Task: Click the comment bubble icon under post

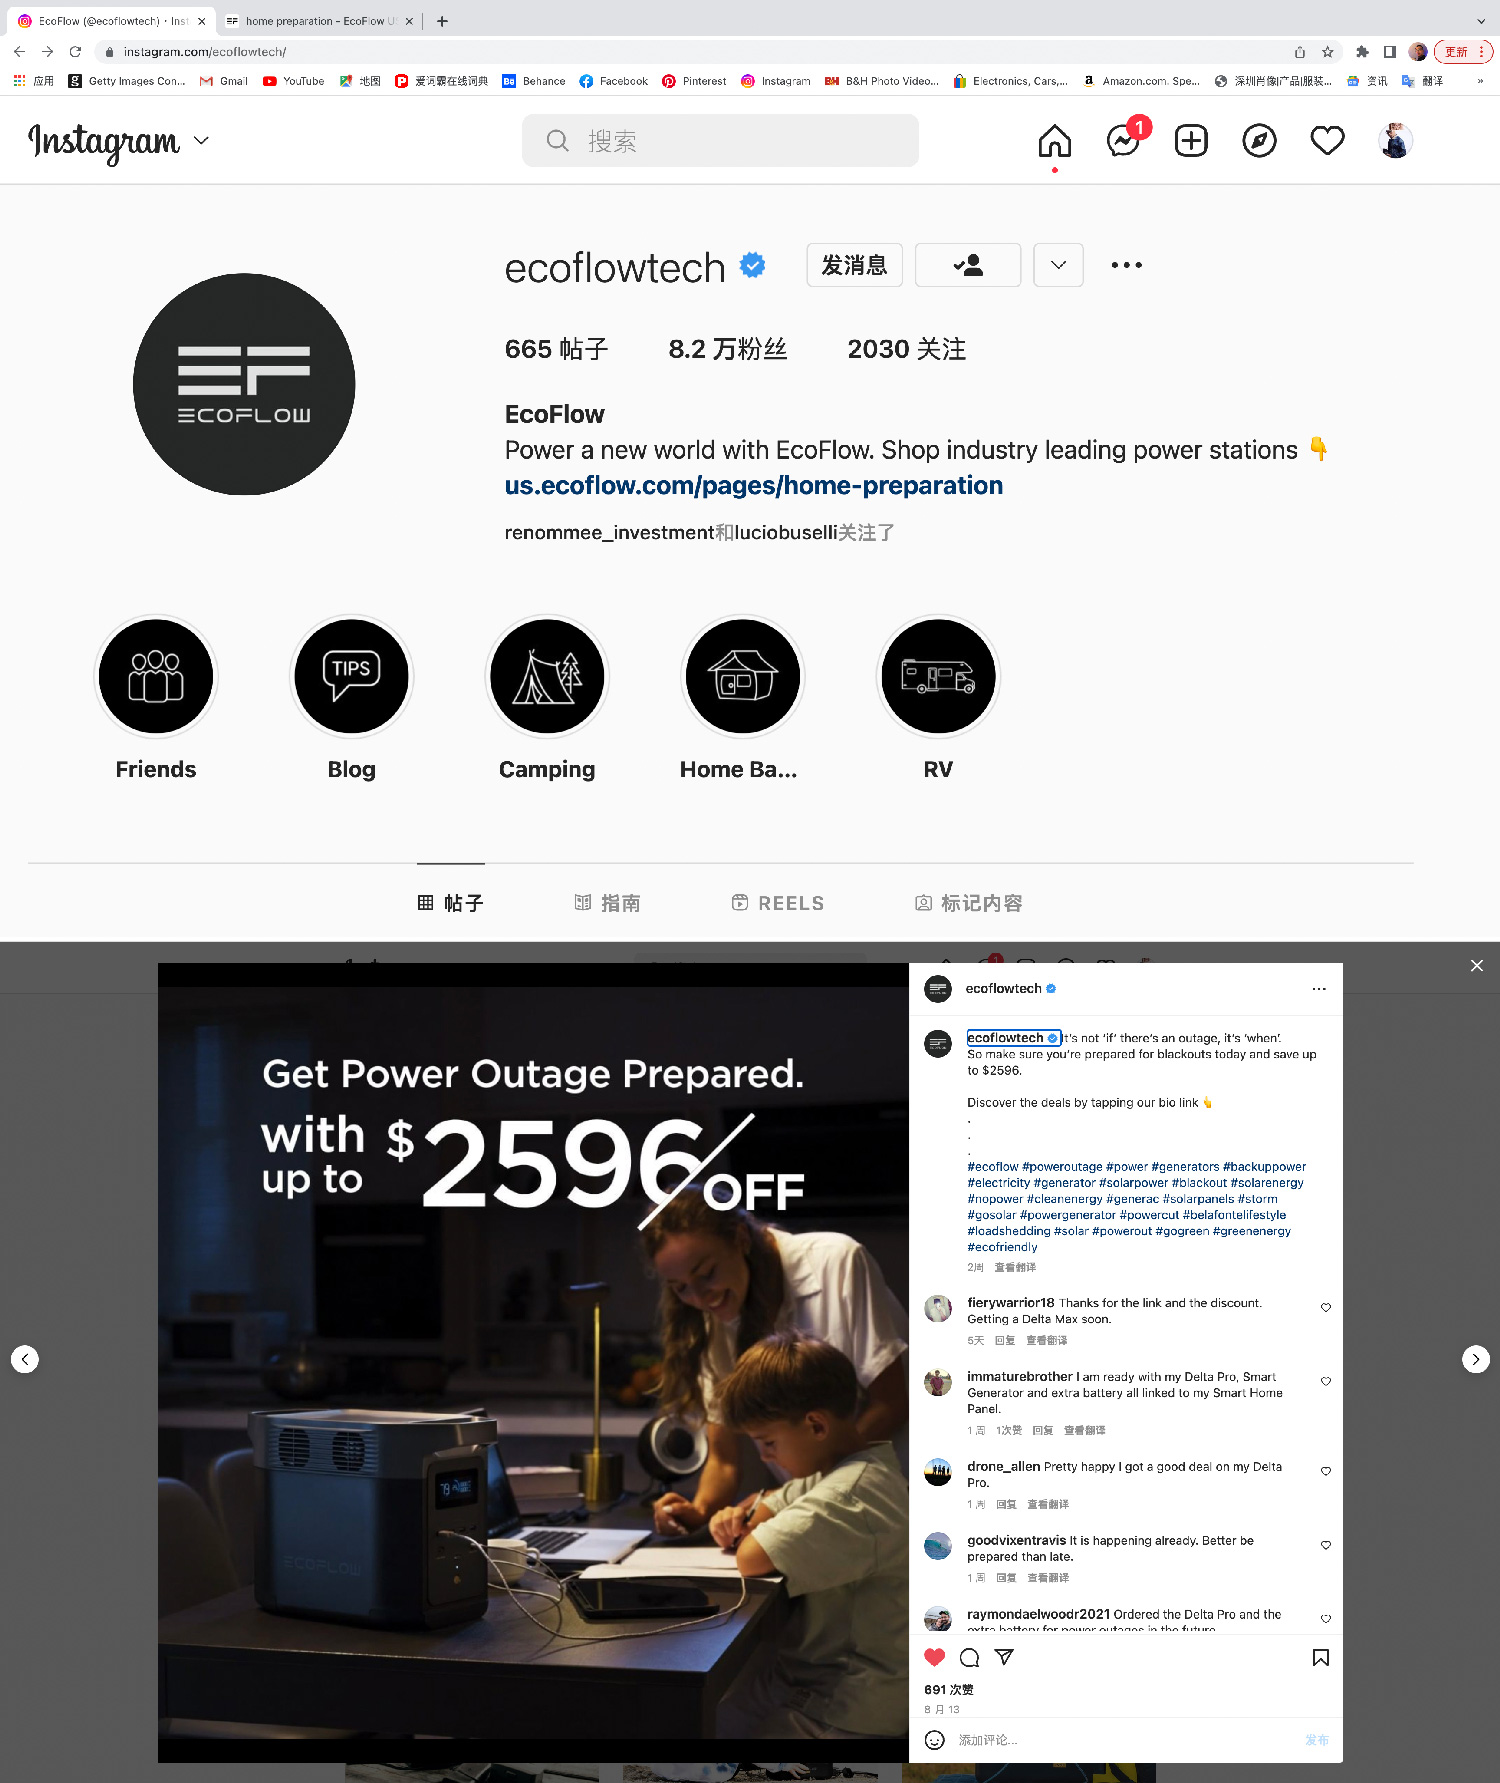Action: 969,1657
